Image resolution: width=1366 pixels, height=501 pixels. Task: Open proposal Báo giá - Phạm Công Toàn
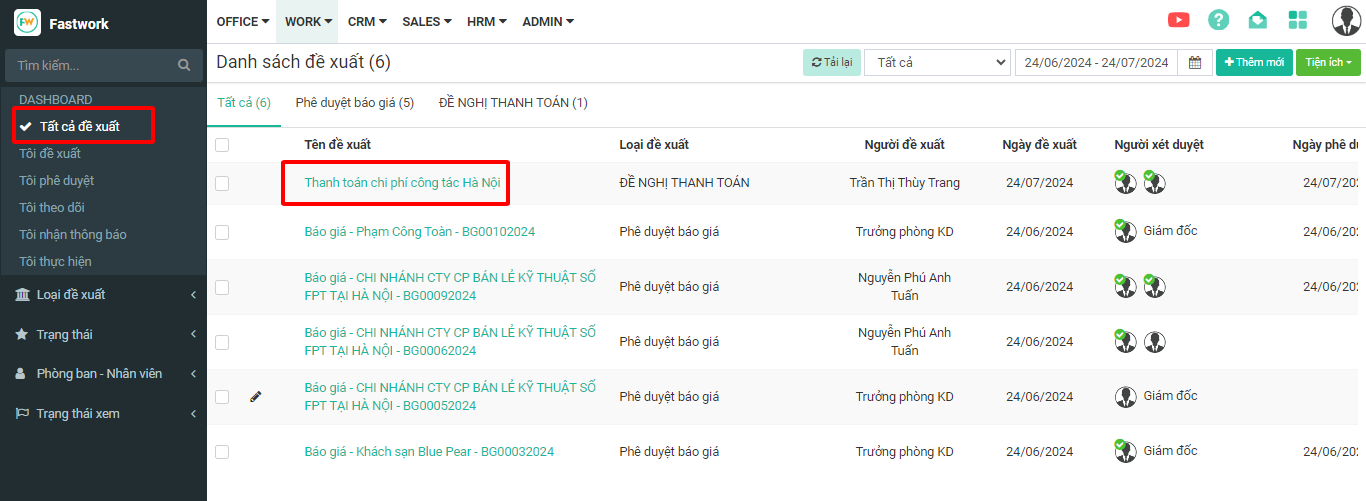pos(419,232)
